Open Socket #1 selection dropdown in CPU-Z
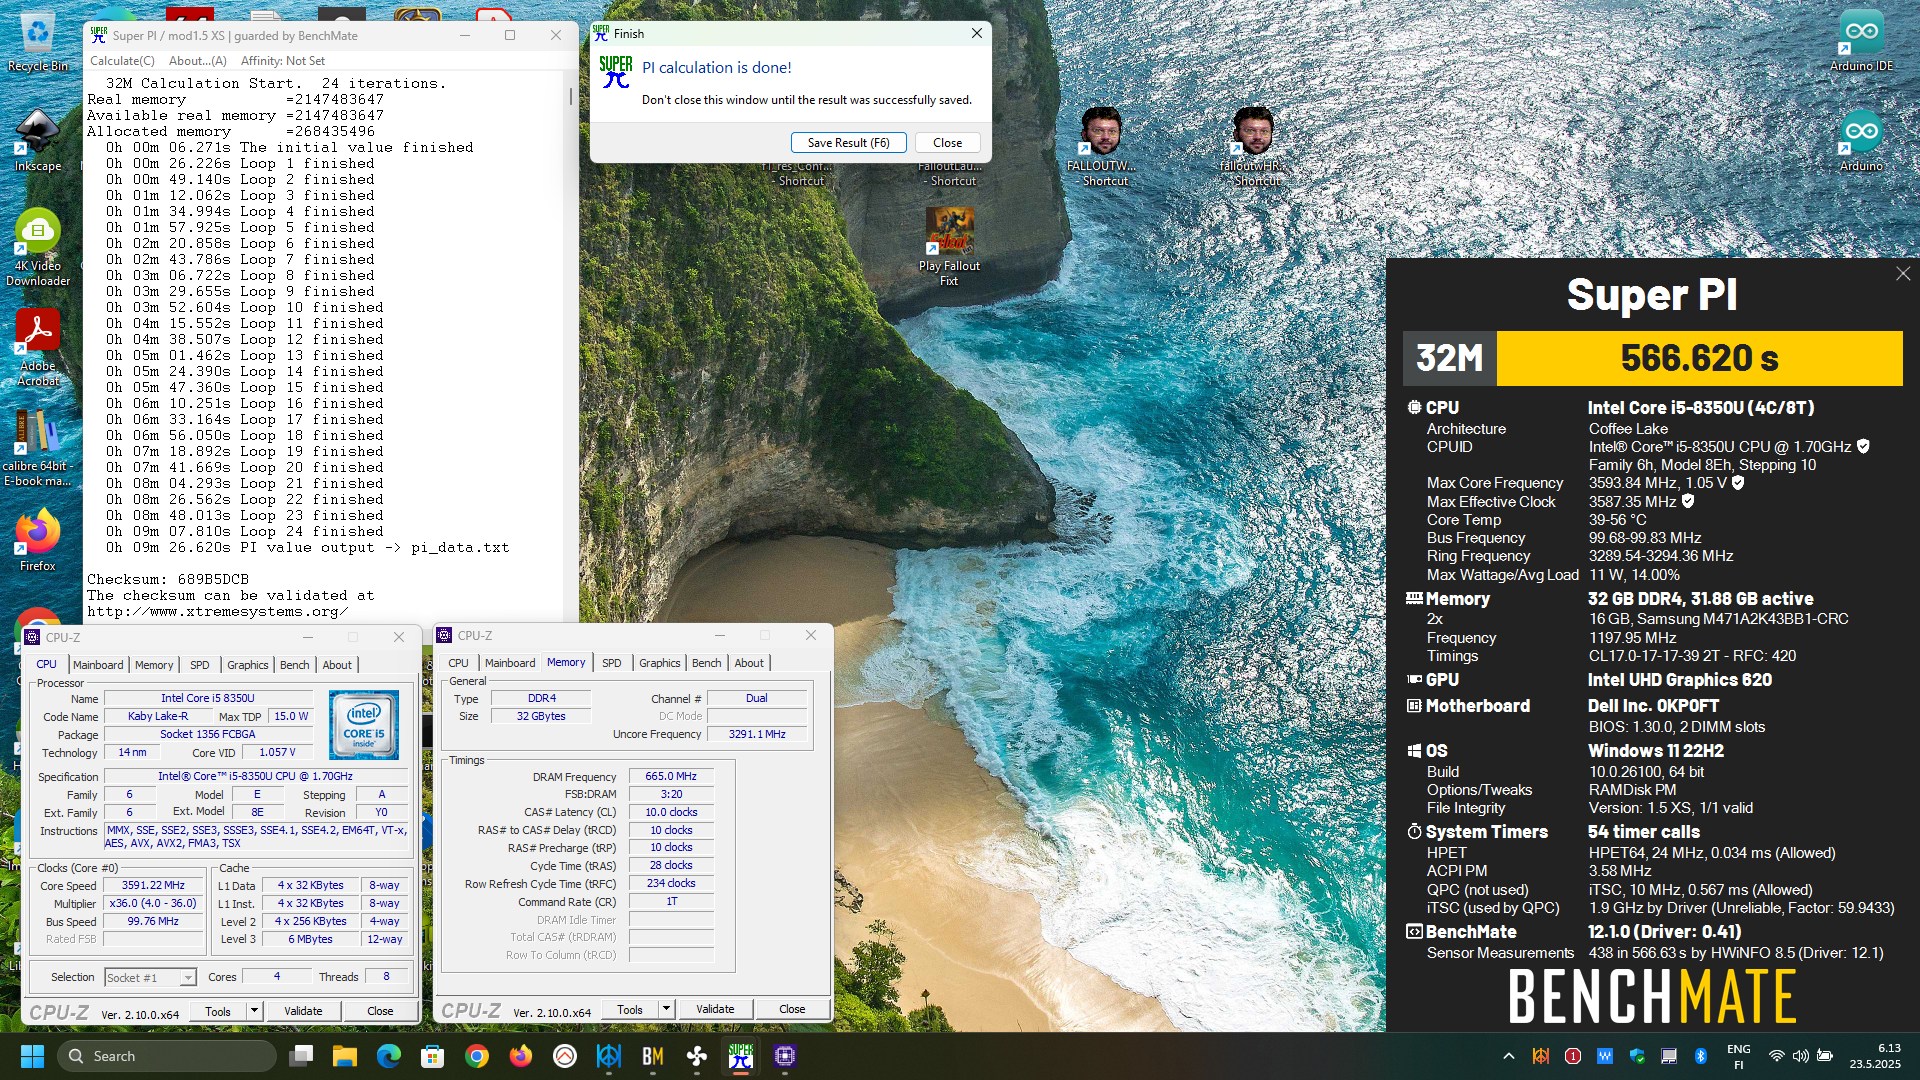 (x=150, y=977)
